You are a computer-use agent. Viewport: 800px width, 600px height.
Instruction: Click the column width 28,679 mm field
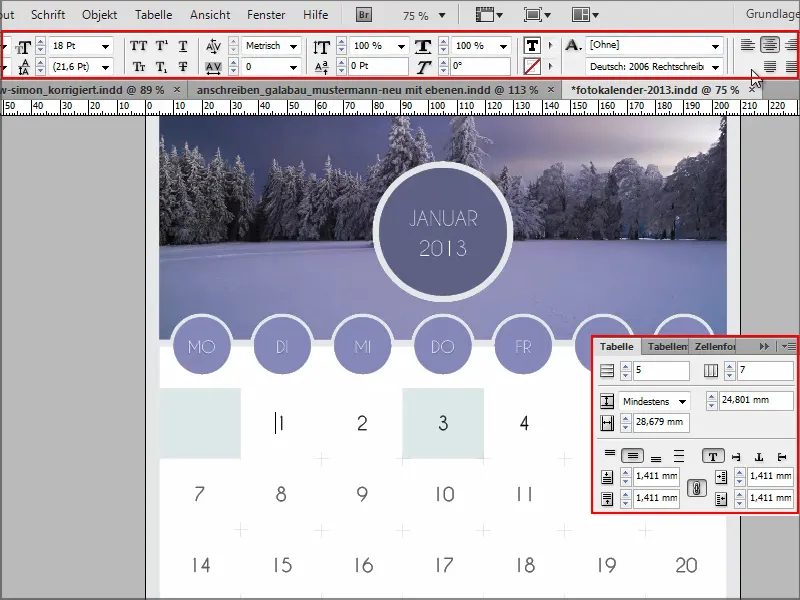[661, 422]
